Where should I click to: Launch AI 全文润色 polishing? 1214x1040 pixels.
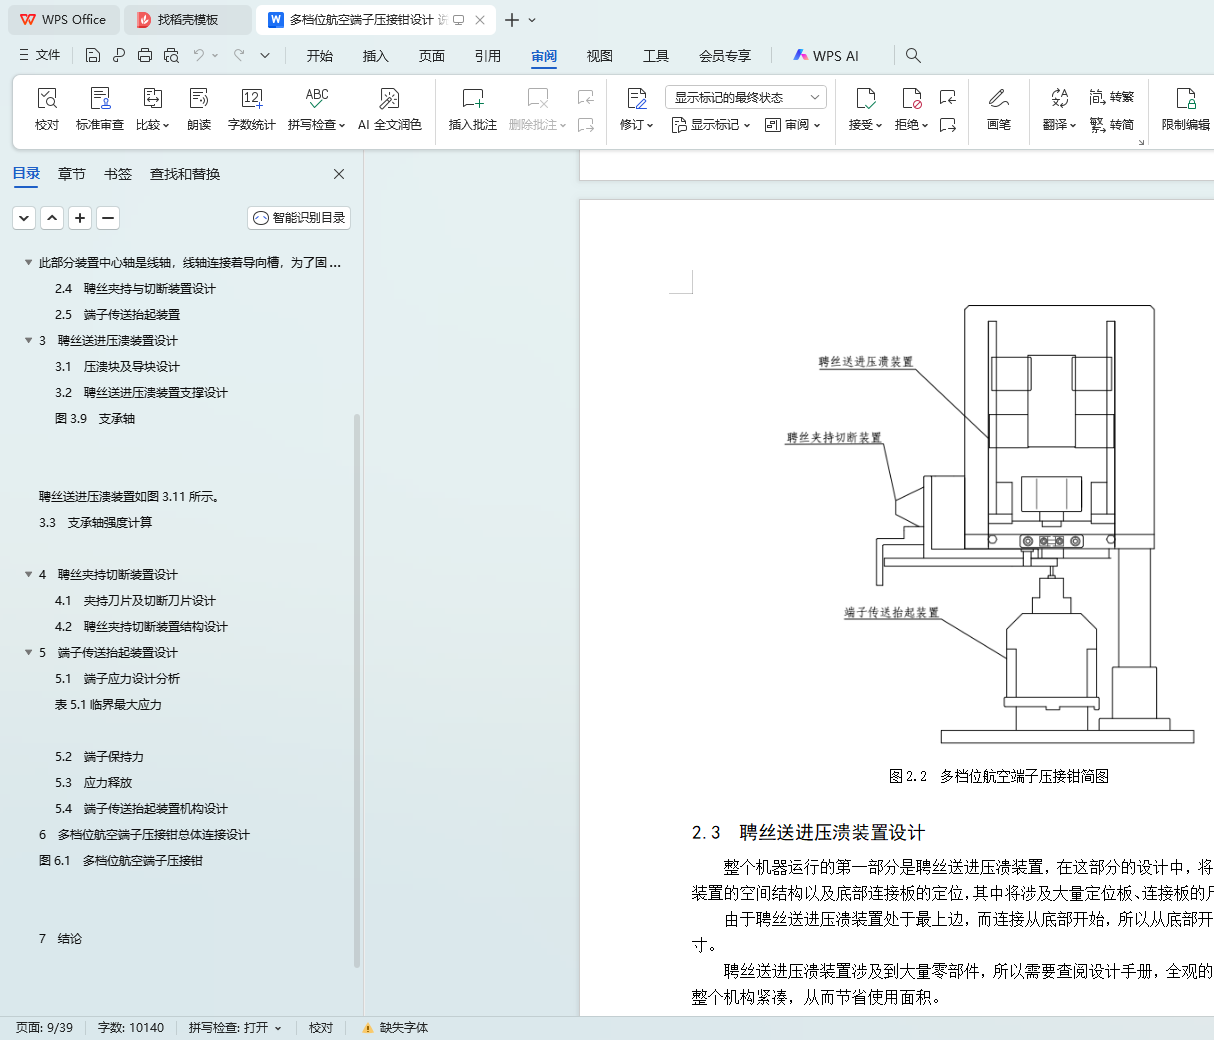pos(390,109)
